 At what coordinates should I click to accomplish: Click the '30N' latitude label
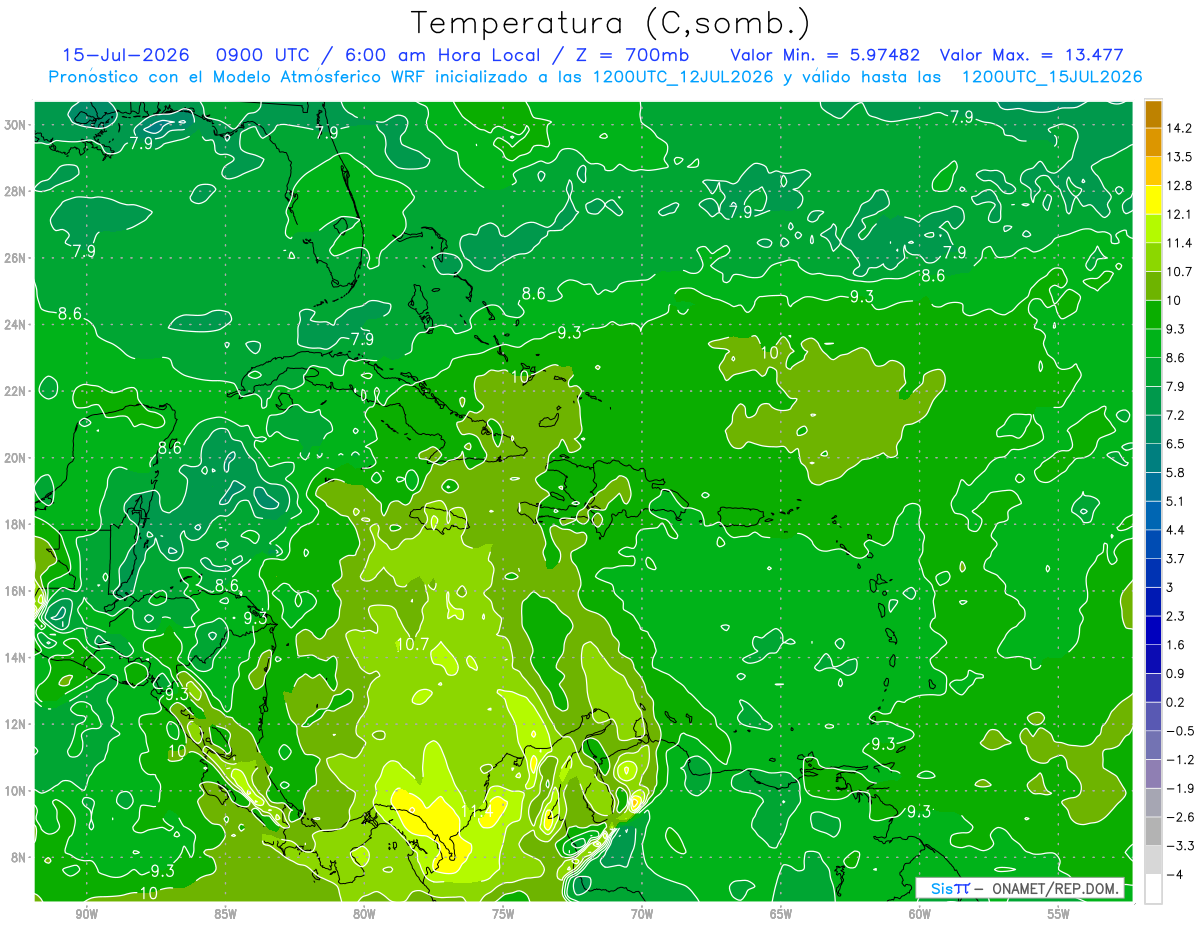click(x=15, y=124)
